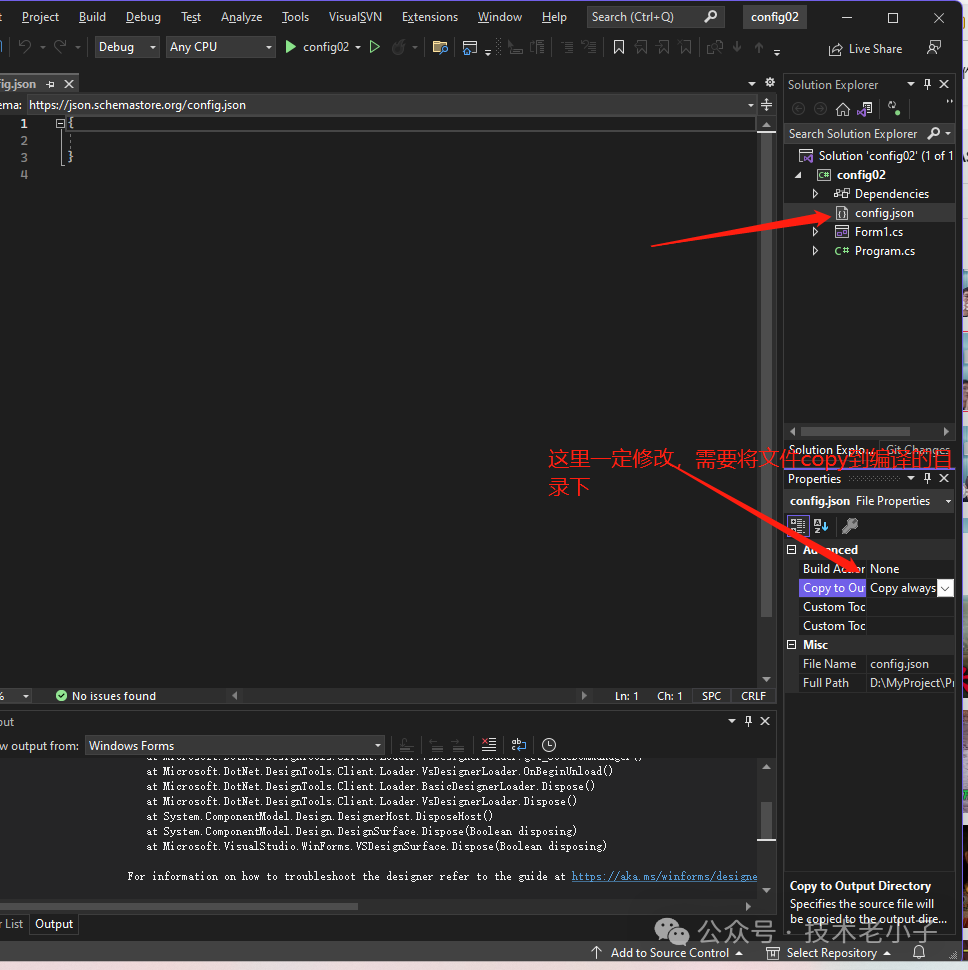Open the Debug configuration dropdown

128,47
